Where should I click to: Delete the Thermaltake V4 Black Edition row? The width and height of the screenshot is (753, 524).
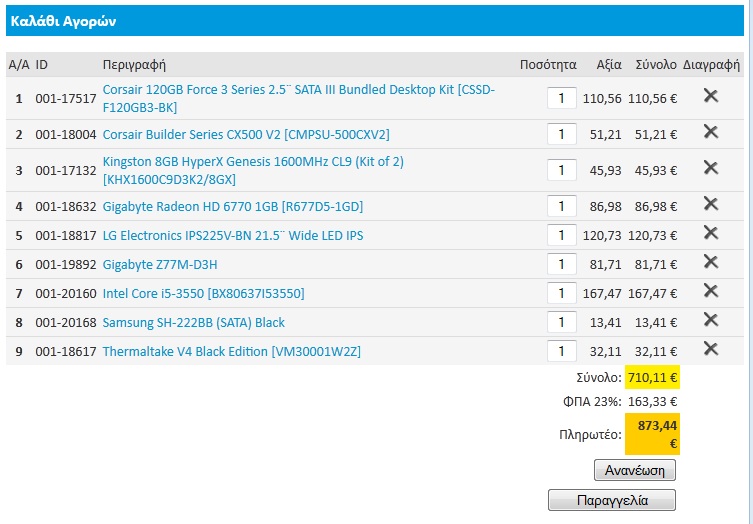pyautogui.click(x=711, y=349)
